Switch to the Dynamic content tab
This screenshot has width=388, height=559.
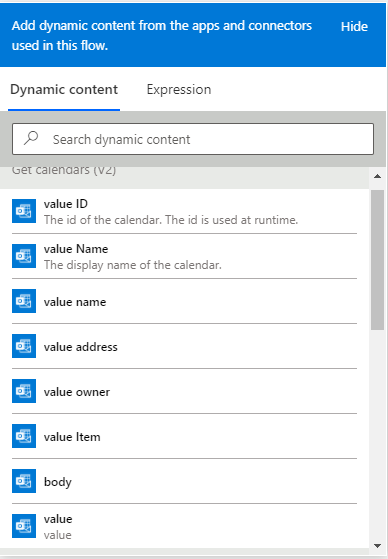pos(64,89)
